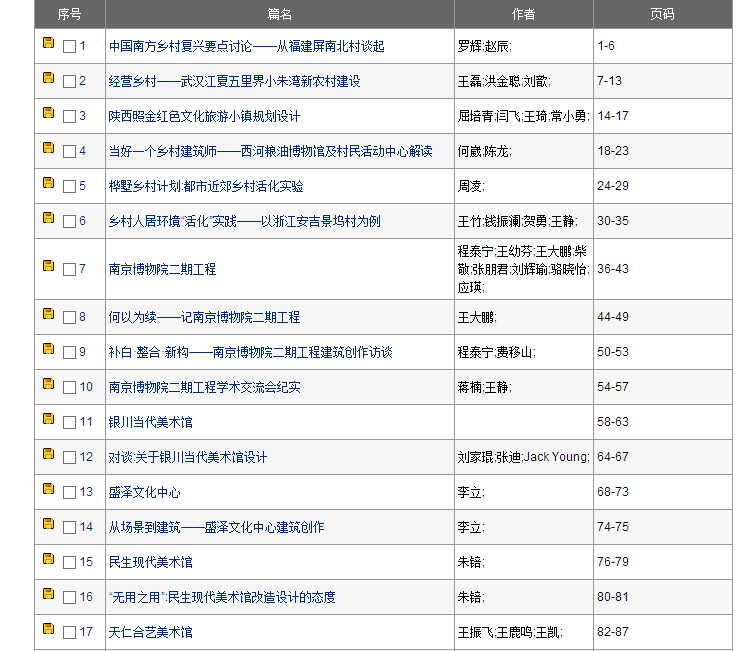Open article 南京博物院二期工程学术交流会纪实
This screenshot has width=752, height=651.
[x=204, y=388]
